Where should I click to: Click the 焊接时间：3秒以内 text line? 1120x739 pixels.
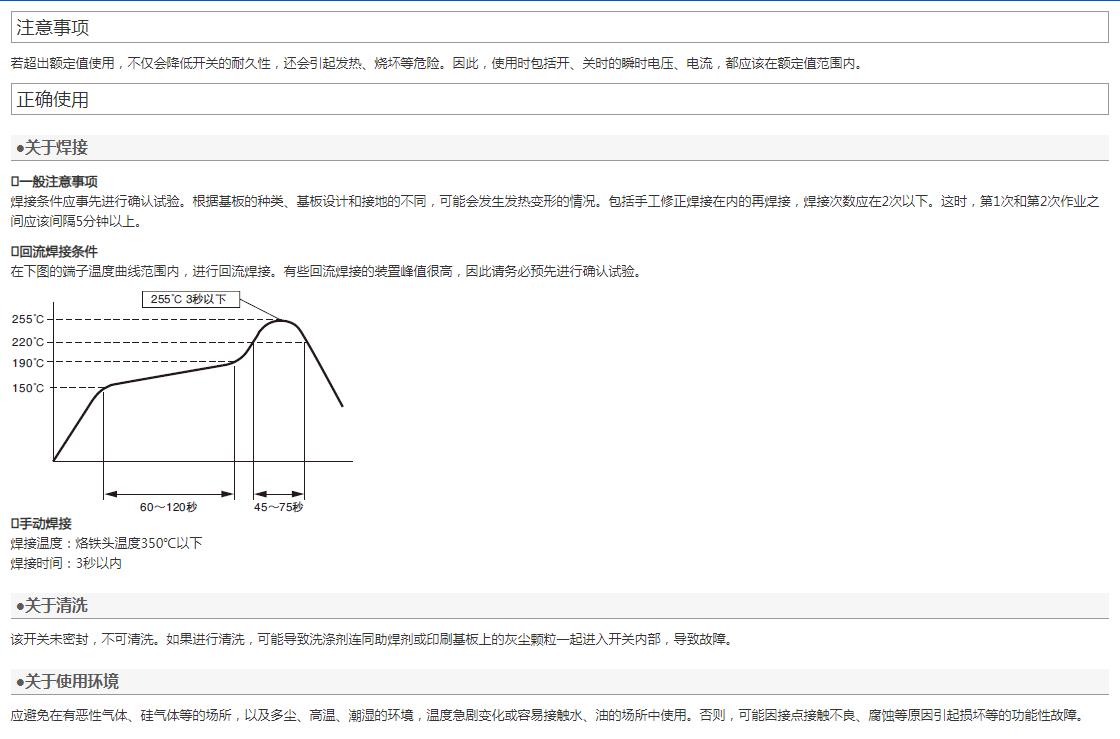click(67, 564)
